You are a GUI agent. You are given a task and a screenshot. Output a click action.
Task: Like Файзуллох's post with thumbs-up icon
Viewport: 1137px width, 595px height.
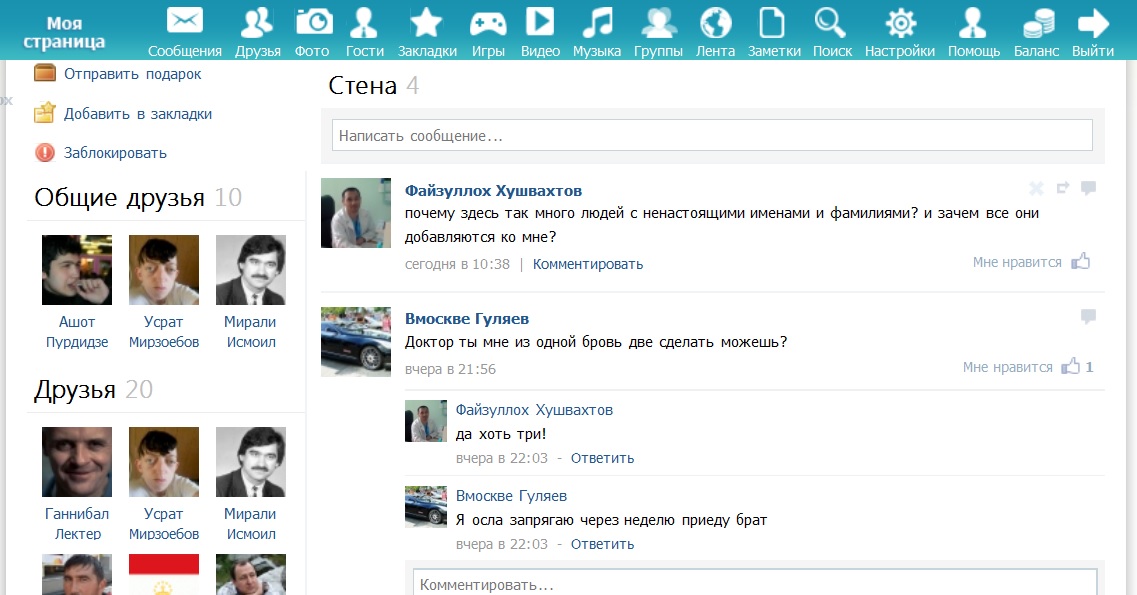pyautogui.click(x=1081, y=261)
